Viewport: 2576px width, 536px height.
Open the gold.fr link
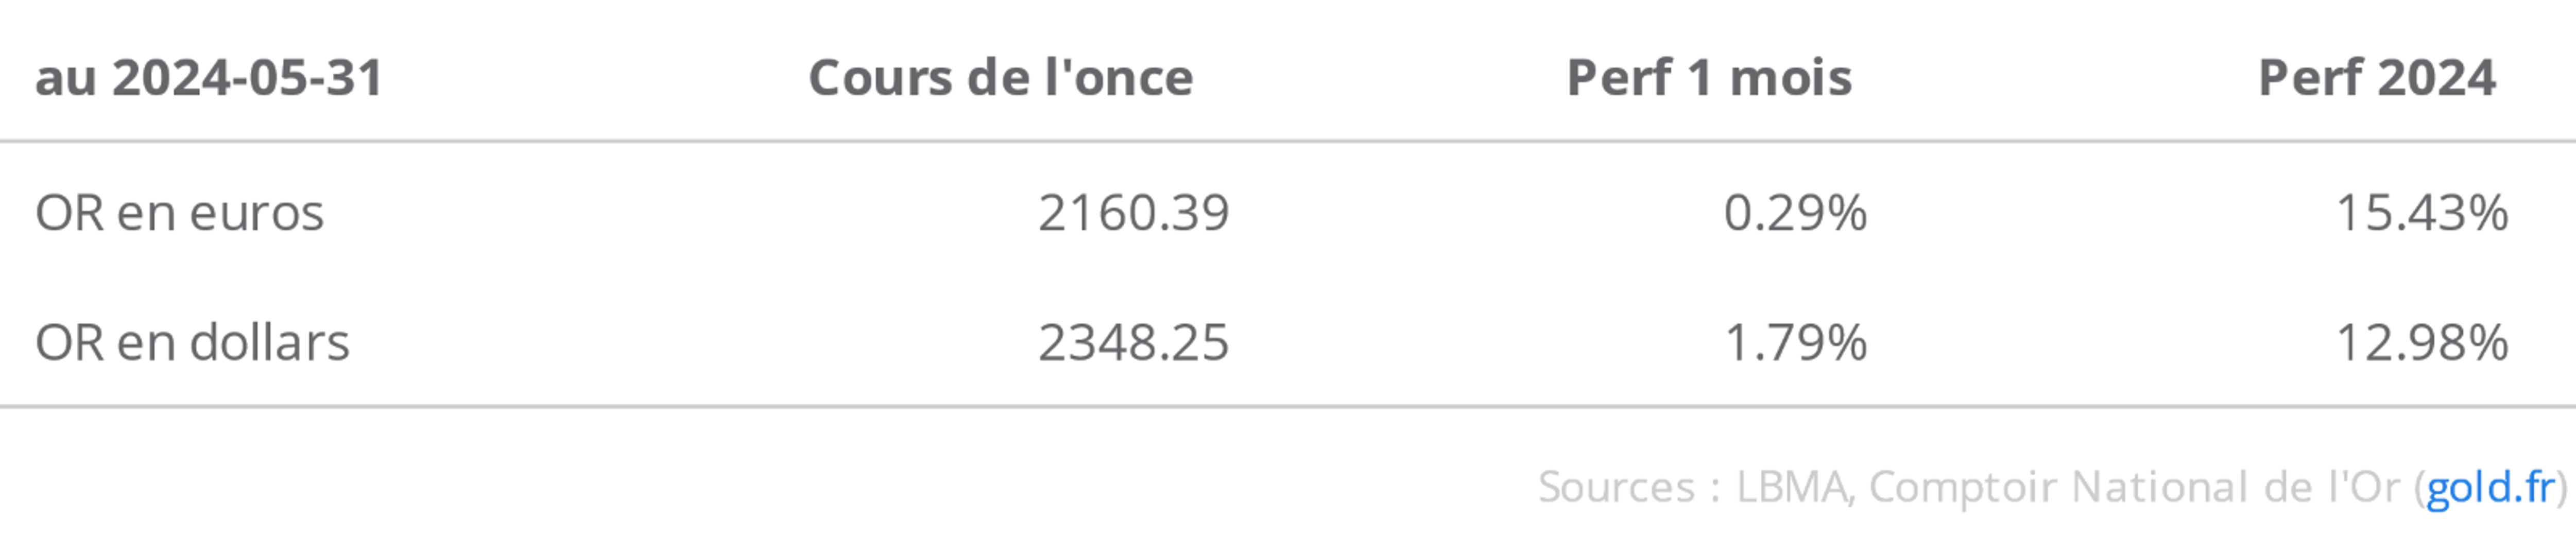2489,488
